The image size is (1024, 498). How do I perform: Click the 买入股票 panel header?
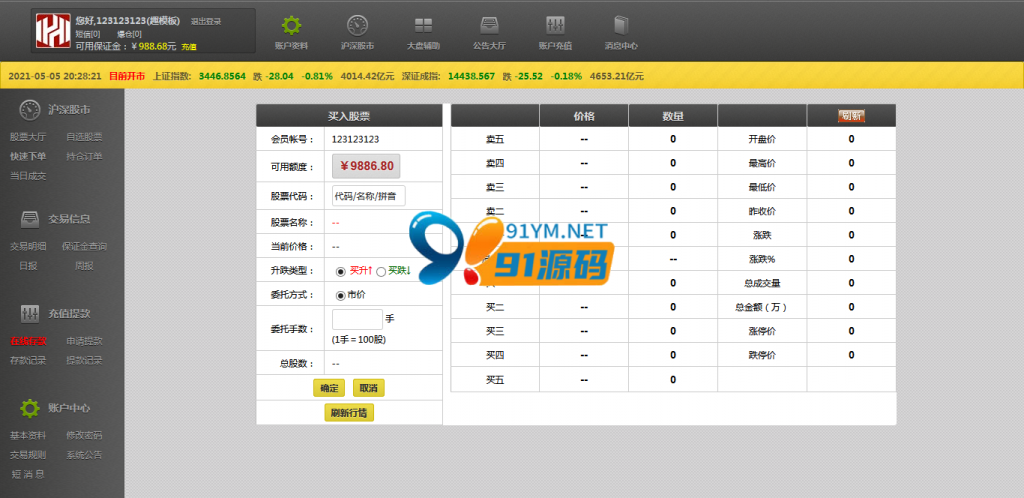(x=349, y=116)
